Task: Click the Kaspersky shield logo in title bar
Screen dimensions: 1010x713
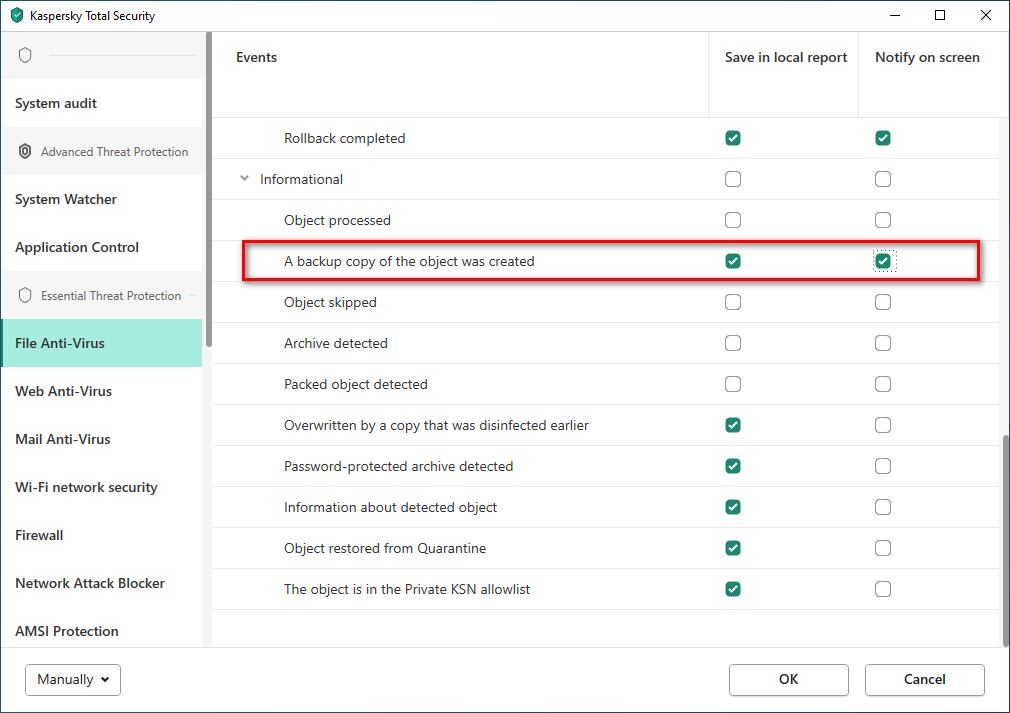Action: point(16,16)
